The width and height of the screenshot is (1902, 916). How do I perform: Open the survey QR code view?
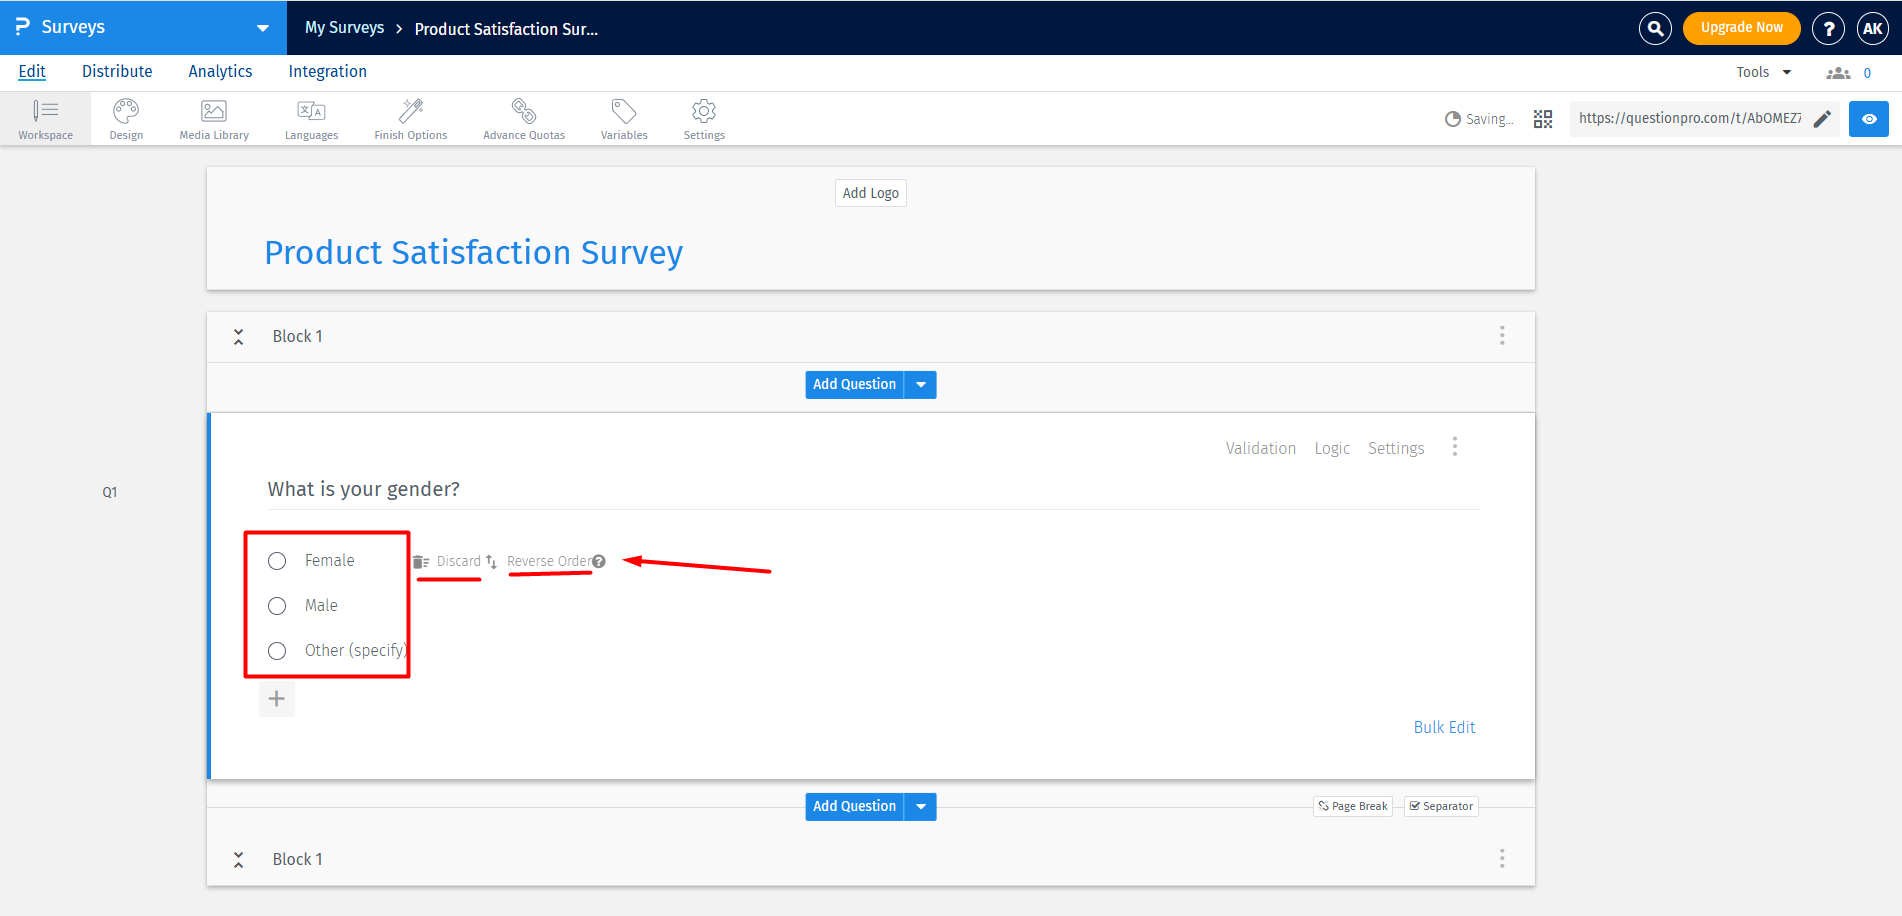pos(1543,118)
